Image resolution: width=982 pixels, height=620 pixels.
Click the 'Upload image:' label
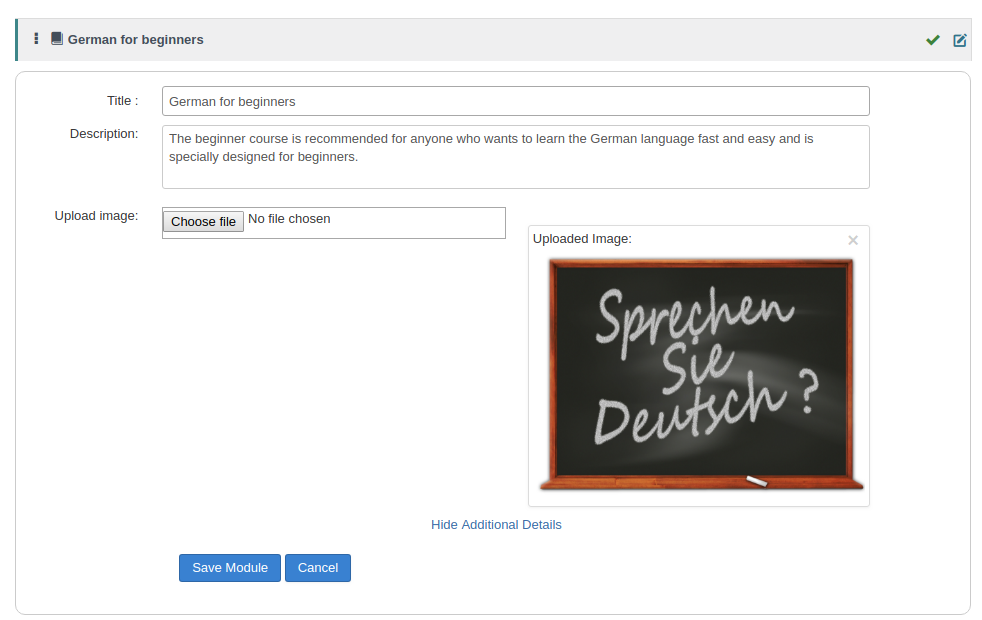pyautogui.click(x=96, y=216)
